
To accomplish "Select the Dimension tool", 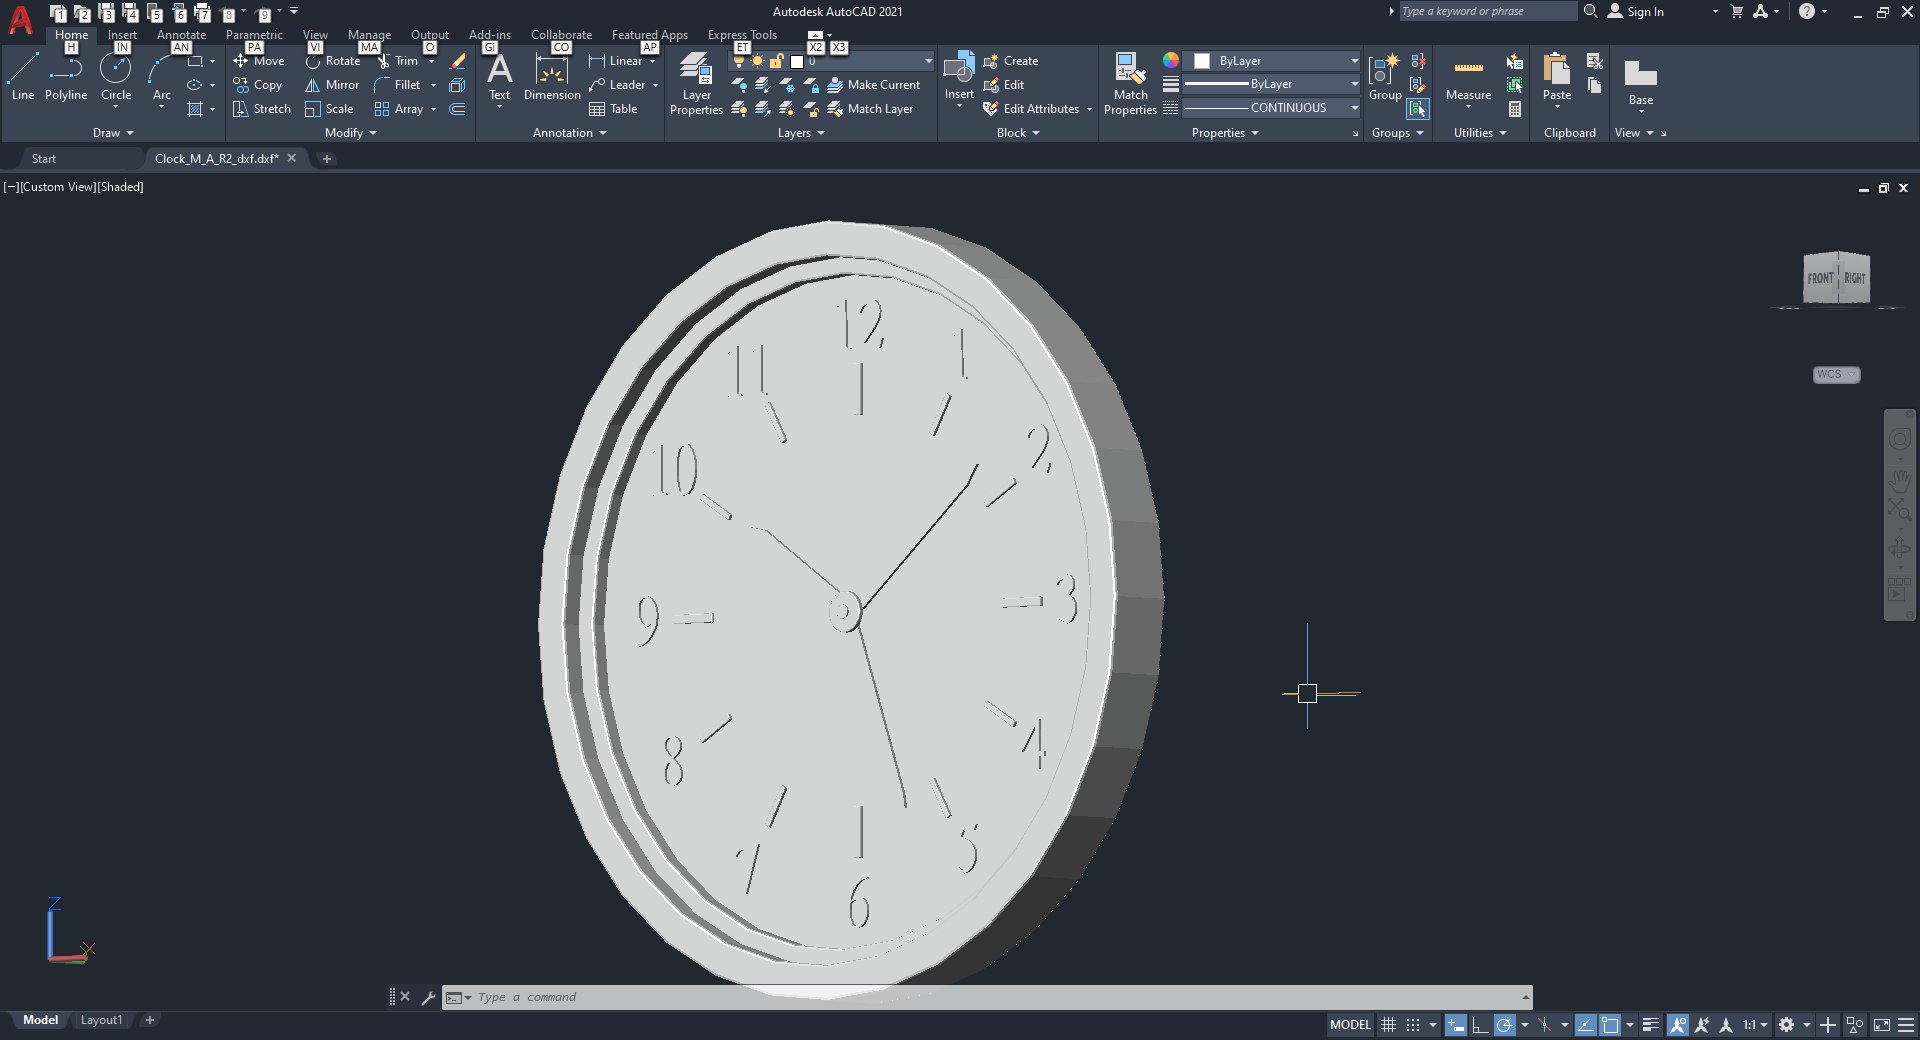I will (552, 77).
